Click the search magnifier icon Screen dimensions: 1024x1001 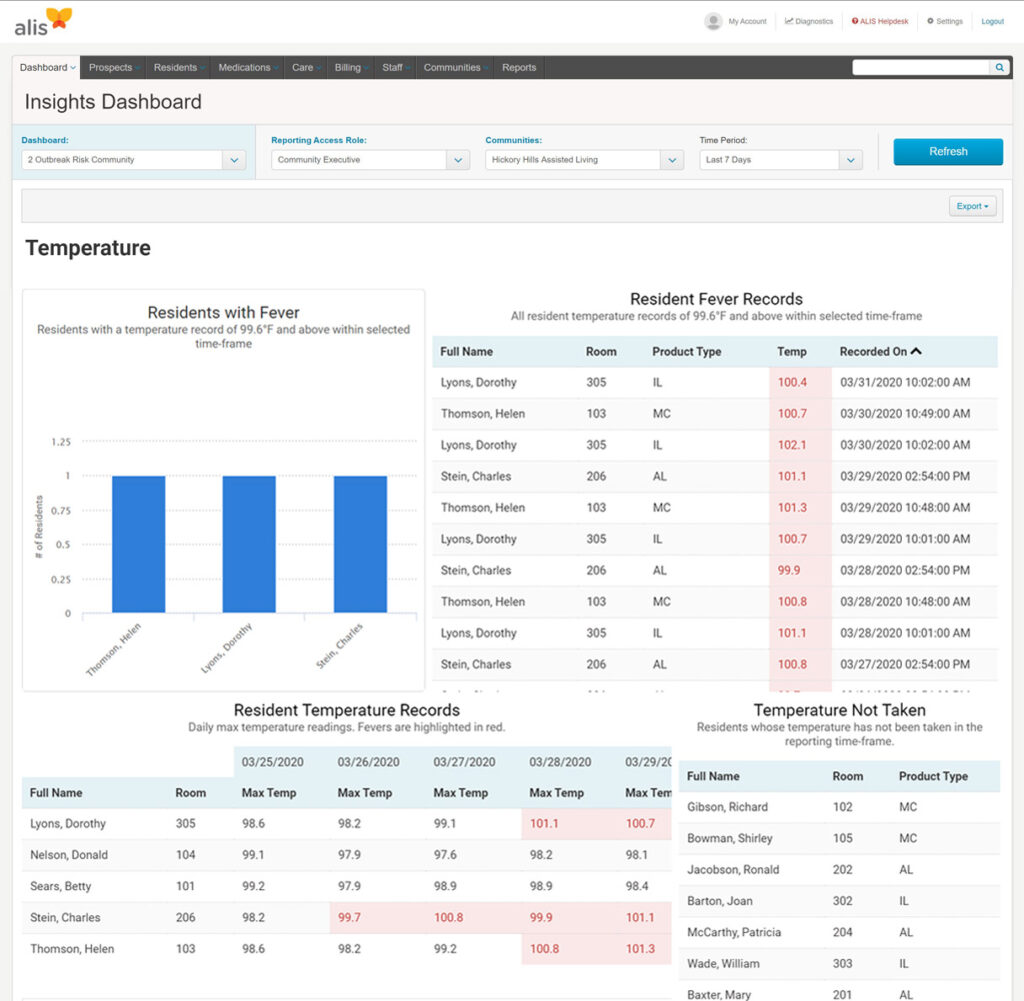[999, 67]
